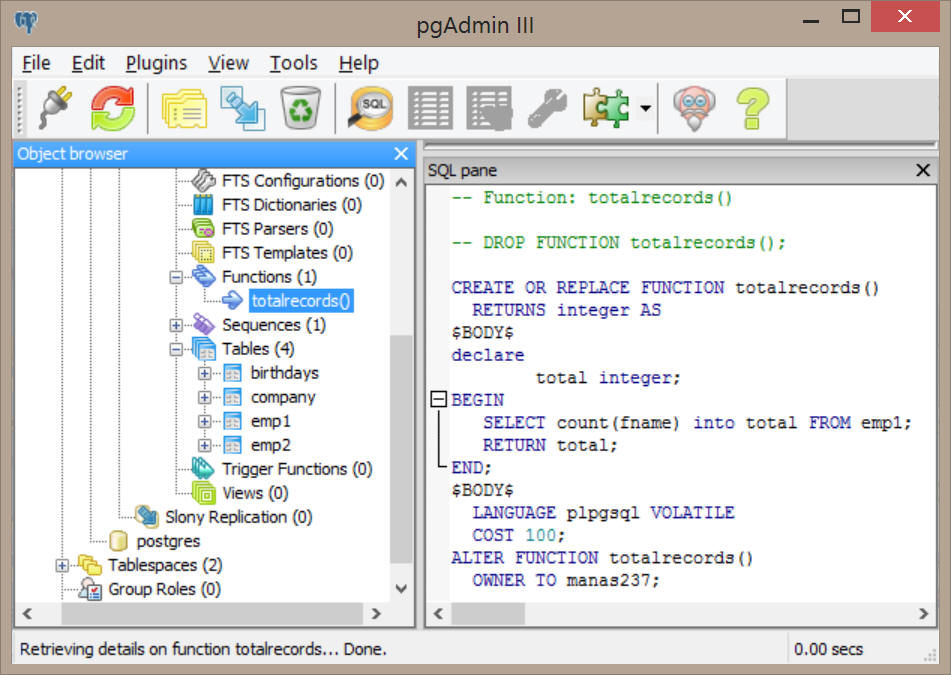The image size is (951, 675).
Task: Show the guru hints icon
Action: [x=693, y=107]
